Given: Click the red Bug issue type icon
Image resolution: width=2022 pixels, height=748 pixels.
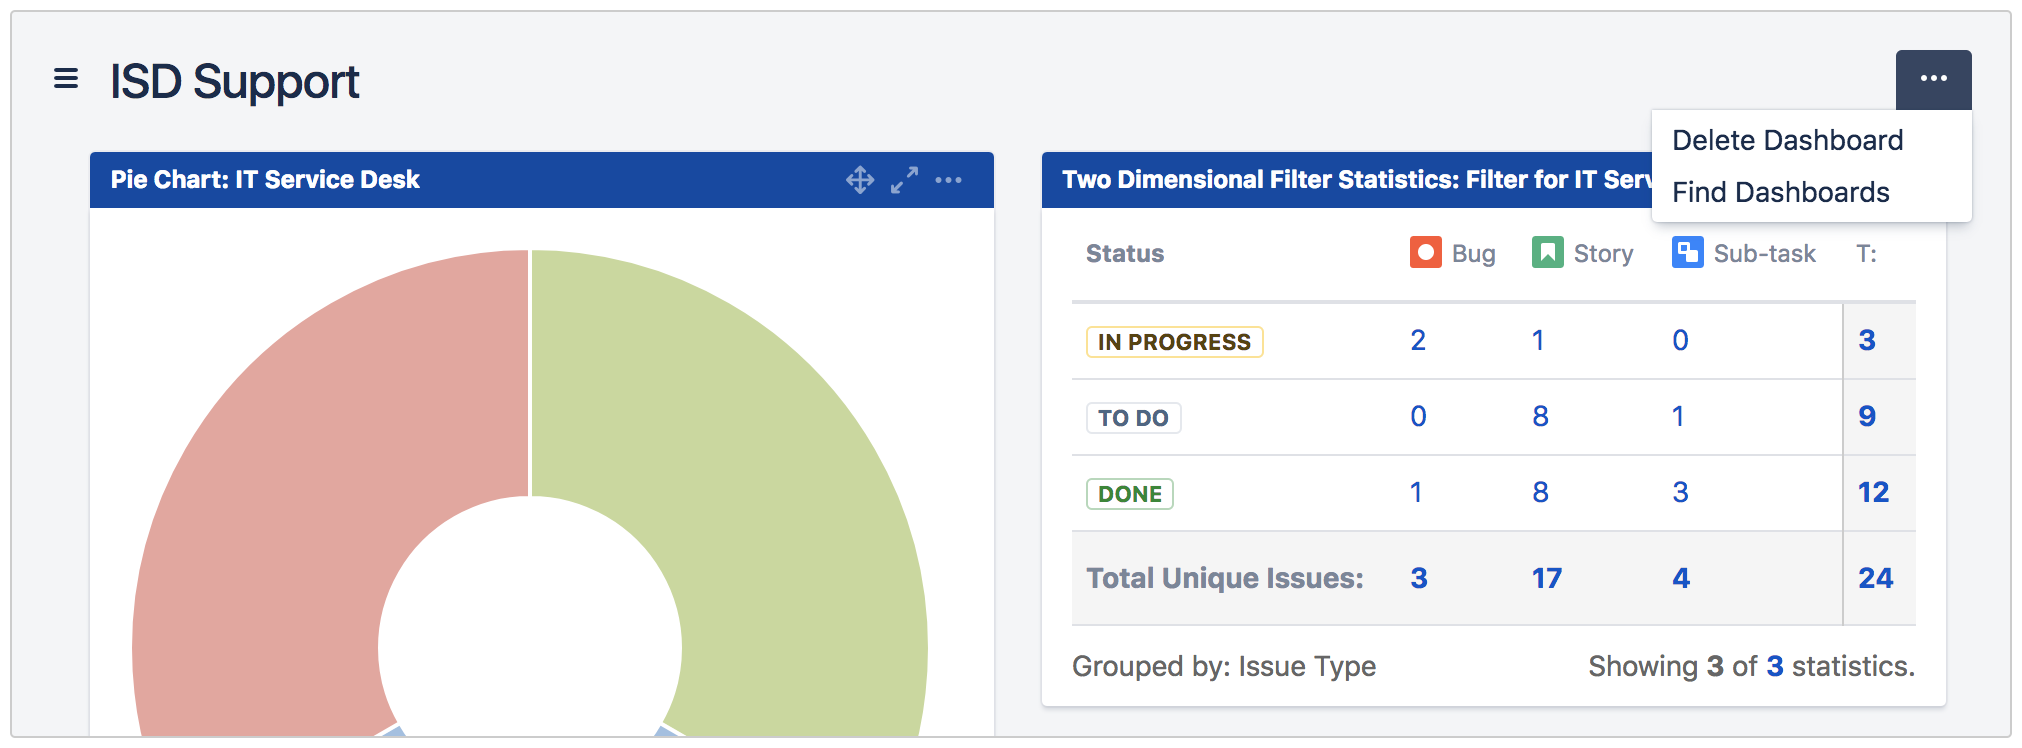Looking at the screenshot, I should tap(1425, 253).
